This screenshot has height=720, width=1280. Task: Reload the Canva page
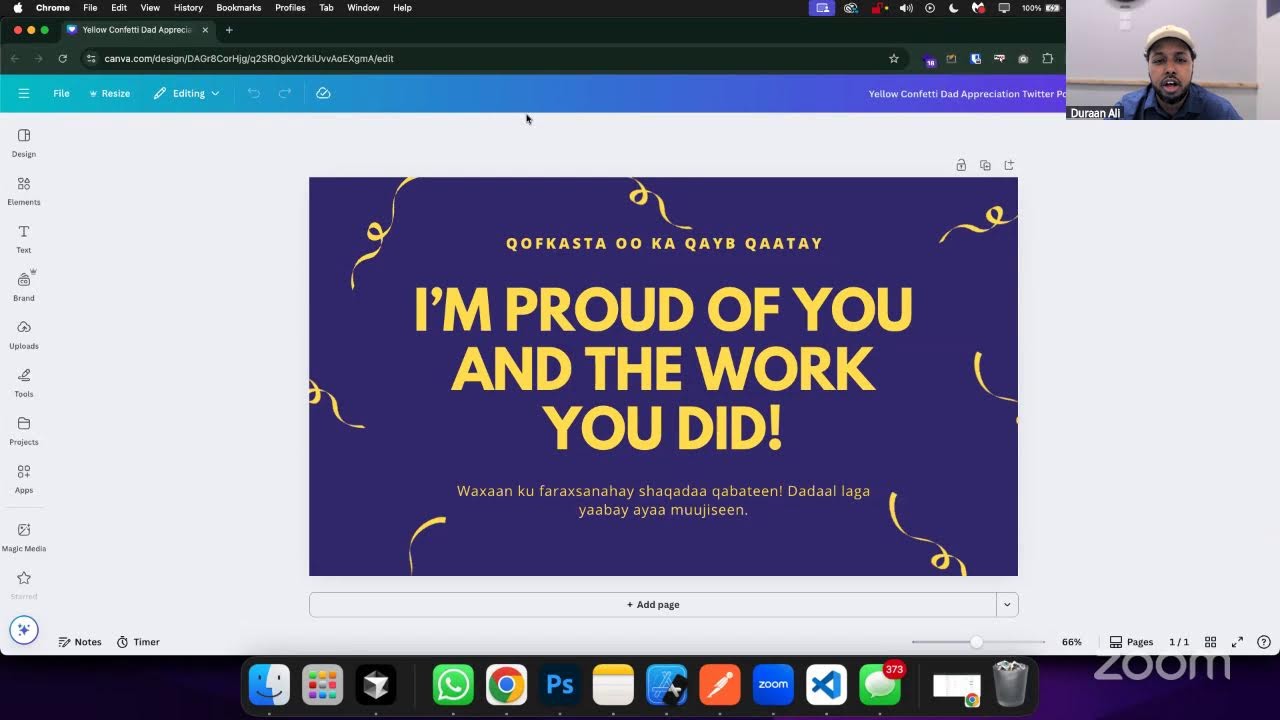pos(62,59)
